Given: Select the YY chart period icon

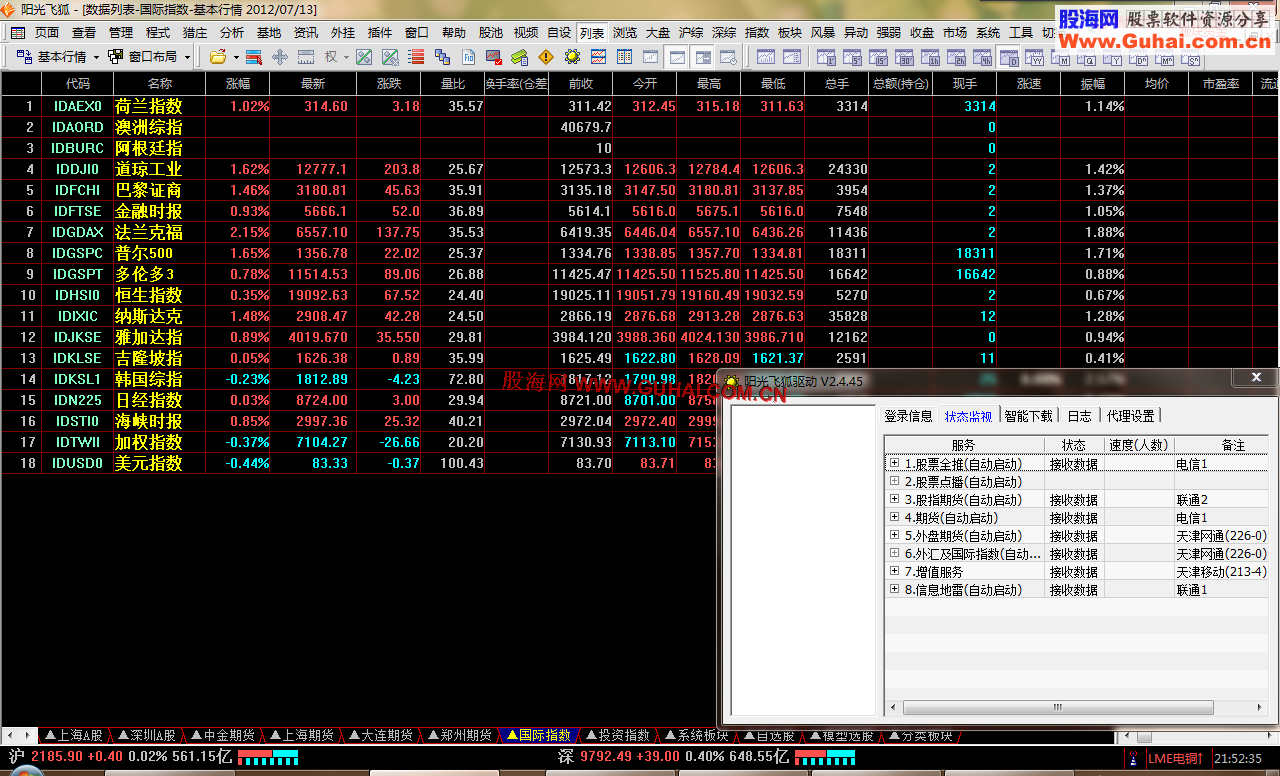Looking at the screenshot, I should 1035,57.
